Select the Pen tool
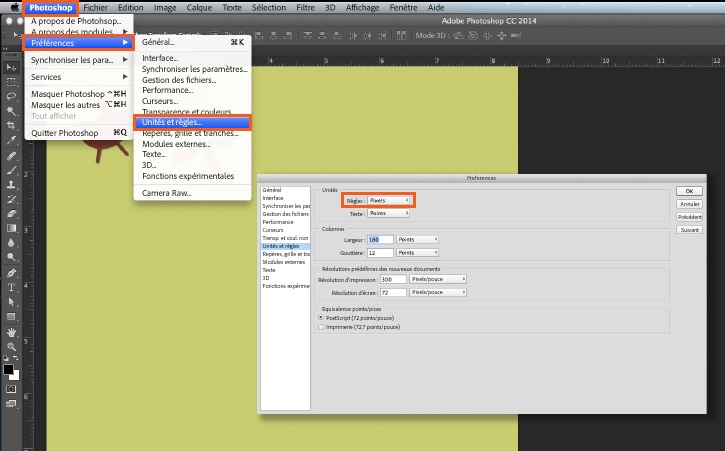 pyautogui.click(x=11, y=272)
